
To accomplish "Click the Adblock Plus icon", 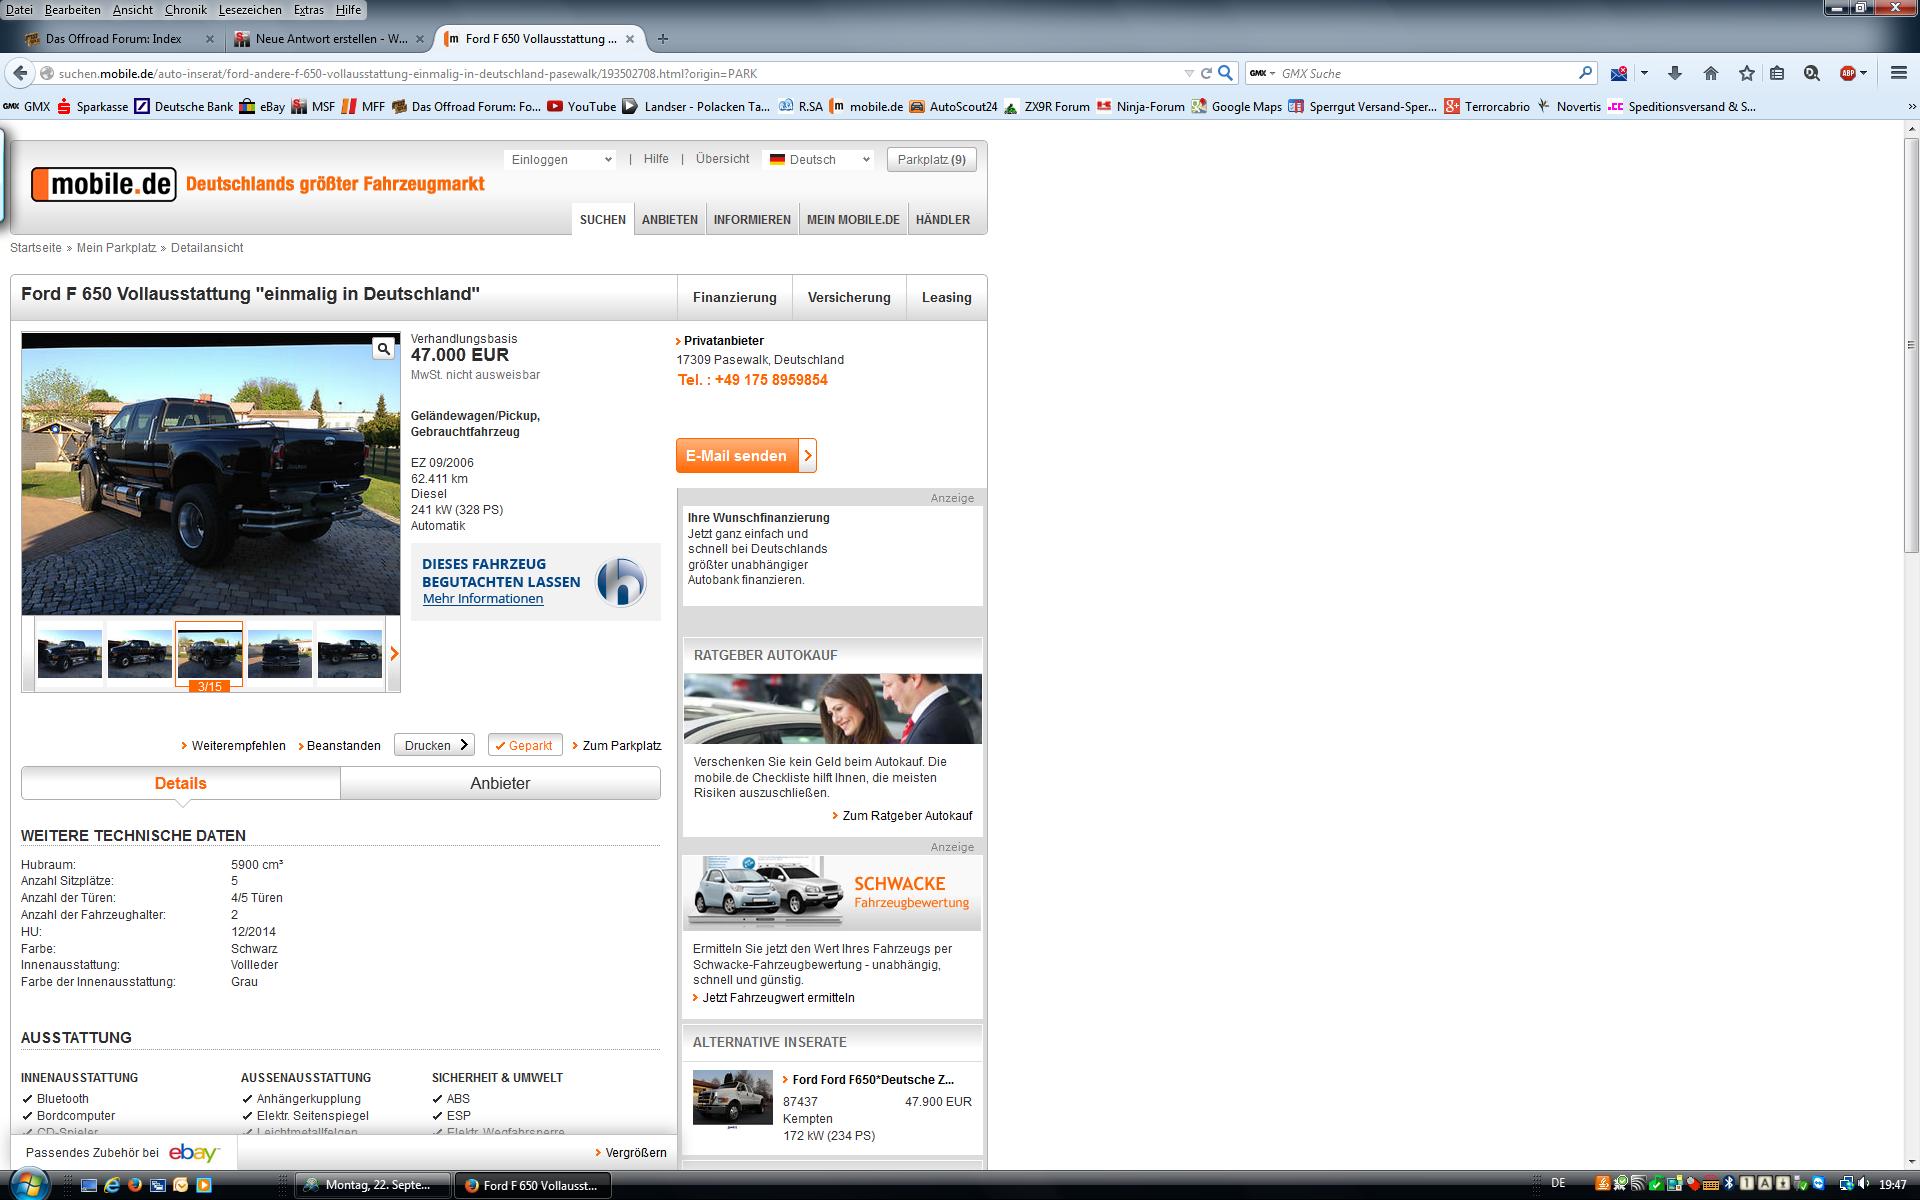I will [x=1848, y=73].
